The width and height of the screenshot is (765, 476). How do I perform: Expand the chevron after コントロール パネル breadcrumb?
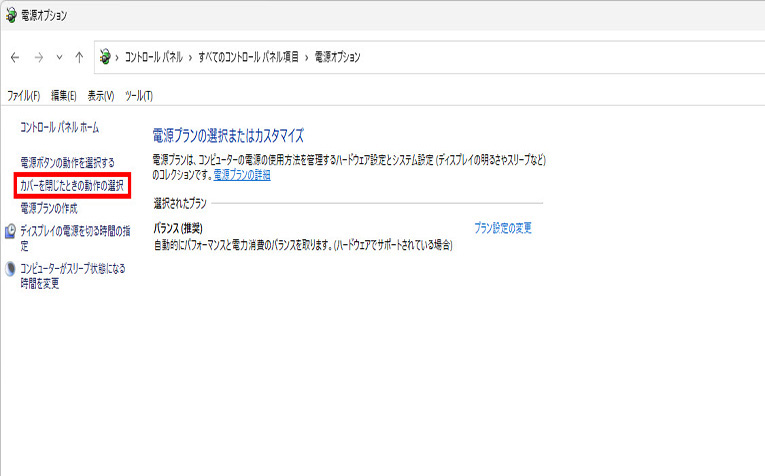pos(191,57)
